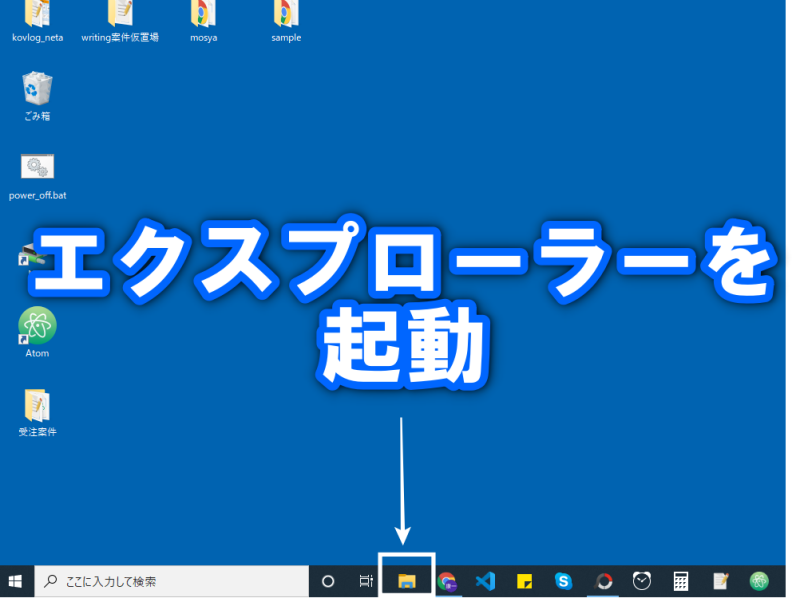Click the green Atom icon in taskbar
Viewport: 800px width, 598px height.
[x=760, y=581]
